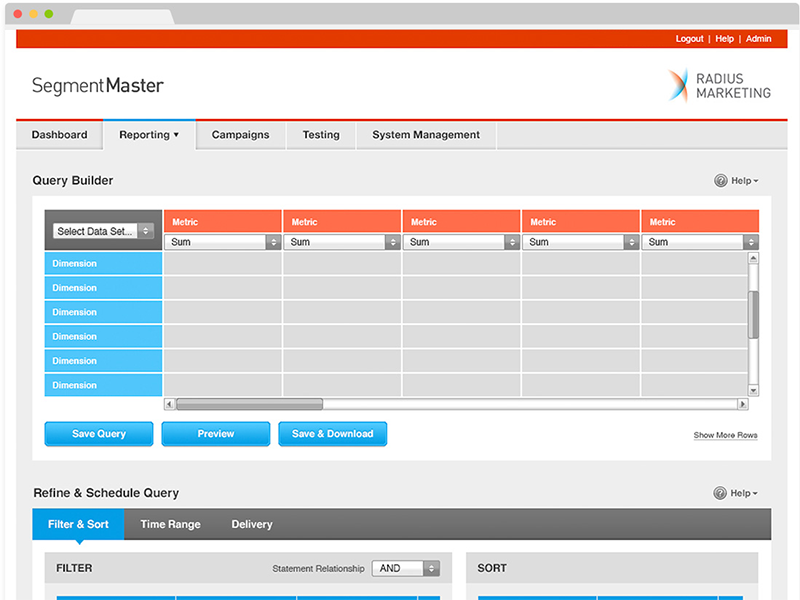Click the vertical scrollbar up arrow

pyautogui.click(x=753, y=258)
